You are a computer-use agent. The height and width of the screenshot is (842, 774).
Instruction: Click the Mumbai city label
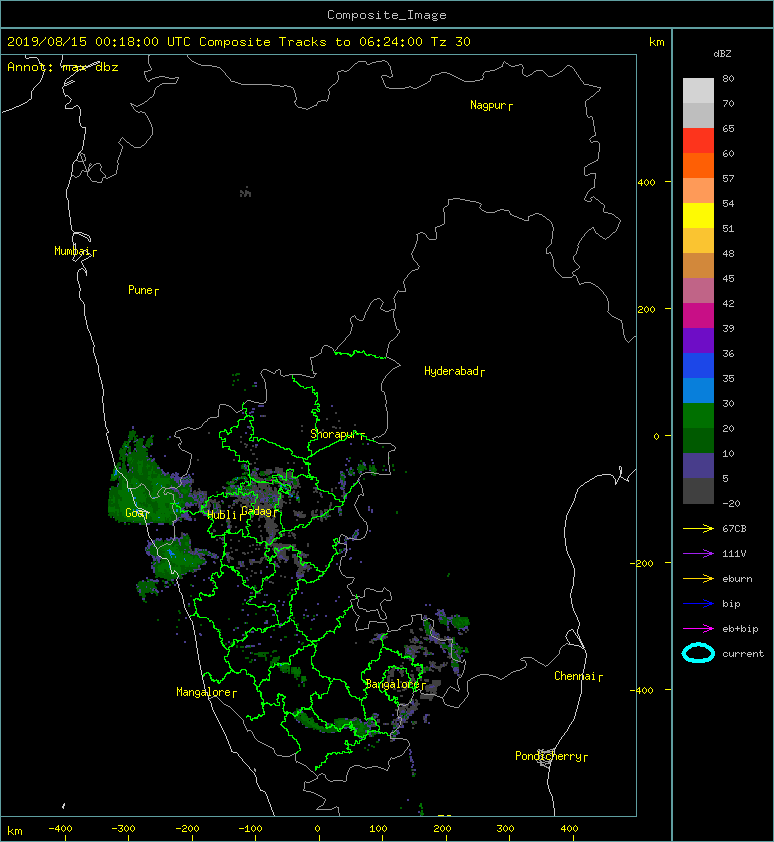point(72,251)
